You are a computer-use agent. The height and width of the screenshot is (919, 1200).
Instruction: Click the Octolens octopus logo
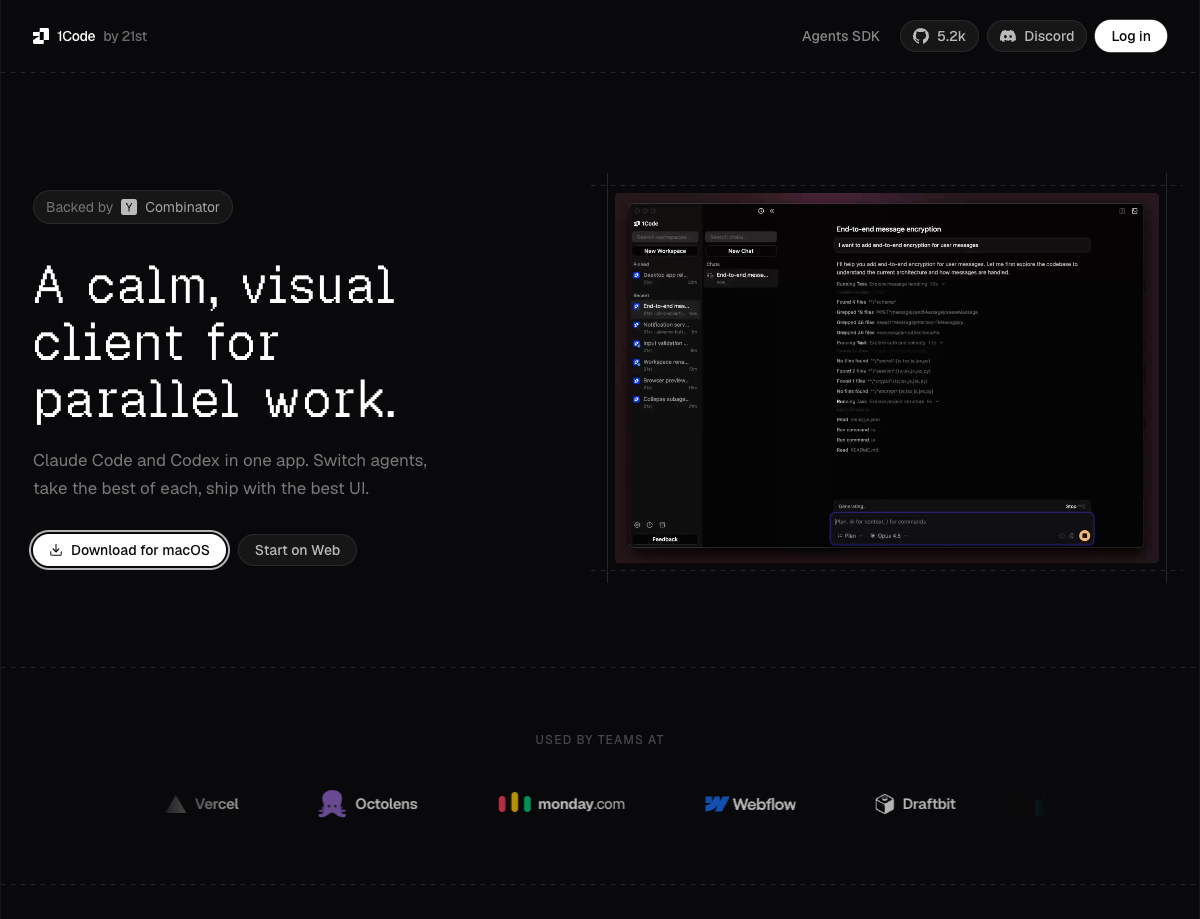click(x=332, y=804)
